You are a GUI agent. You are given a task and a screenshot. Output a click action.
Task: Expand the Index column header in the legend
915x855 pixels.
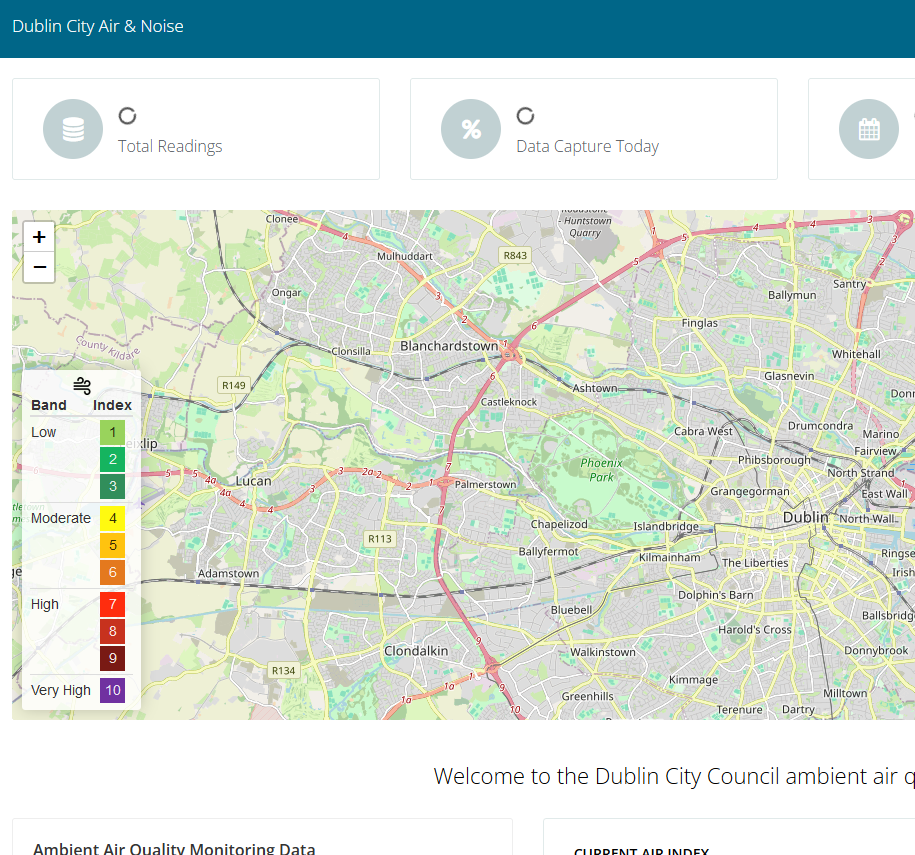click(x=112, y=405)
